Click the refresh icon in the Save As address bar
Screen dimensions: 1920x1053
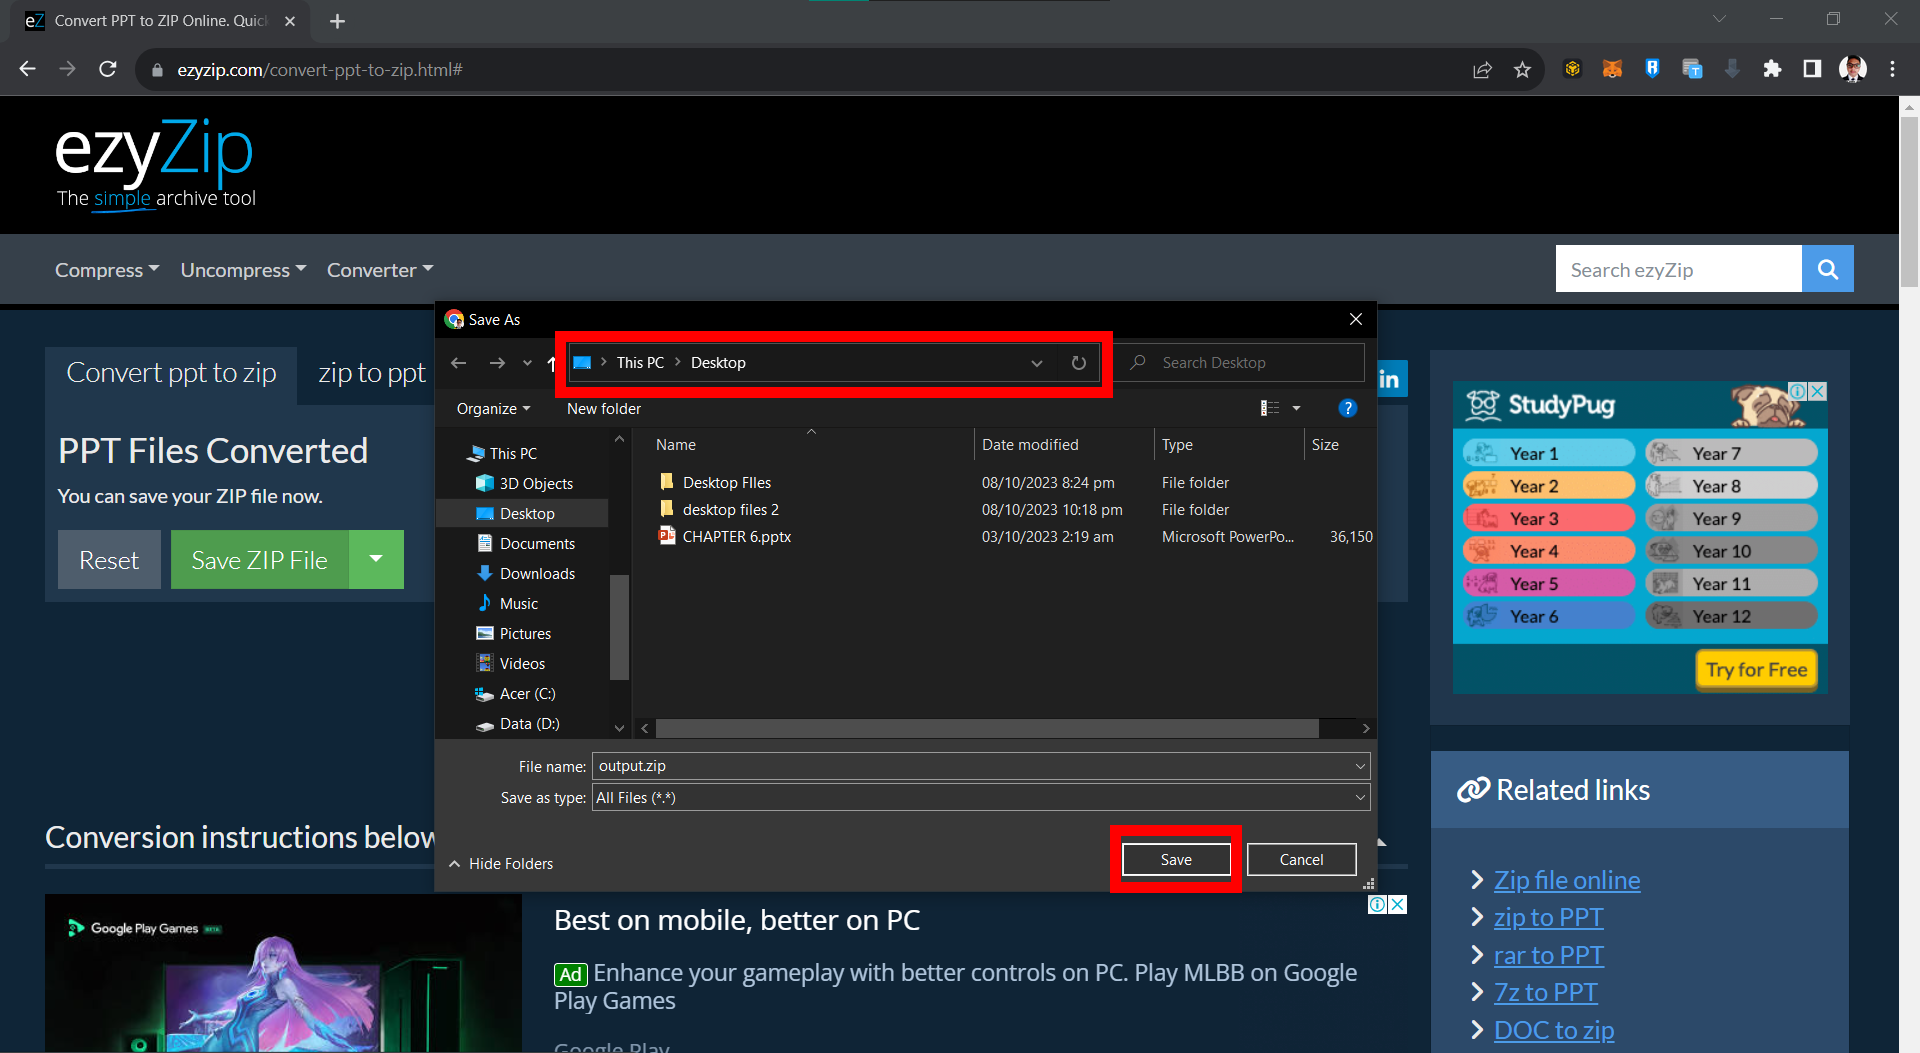pyautogui.click(x=1079, y=363)
